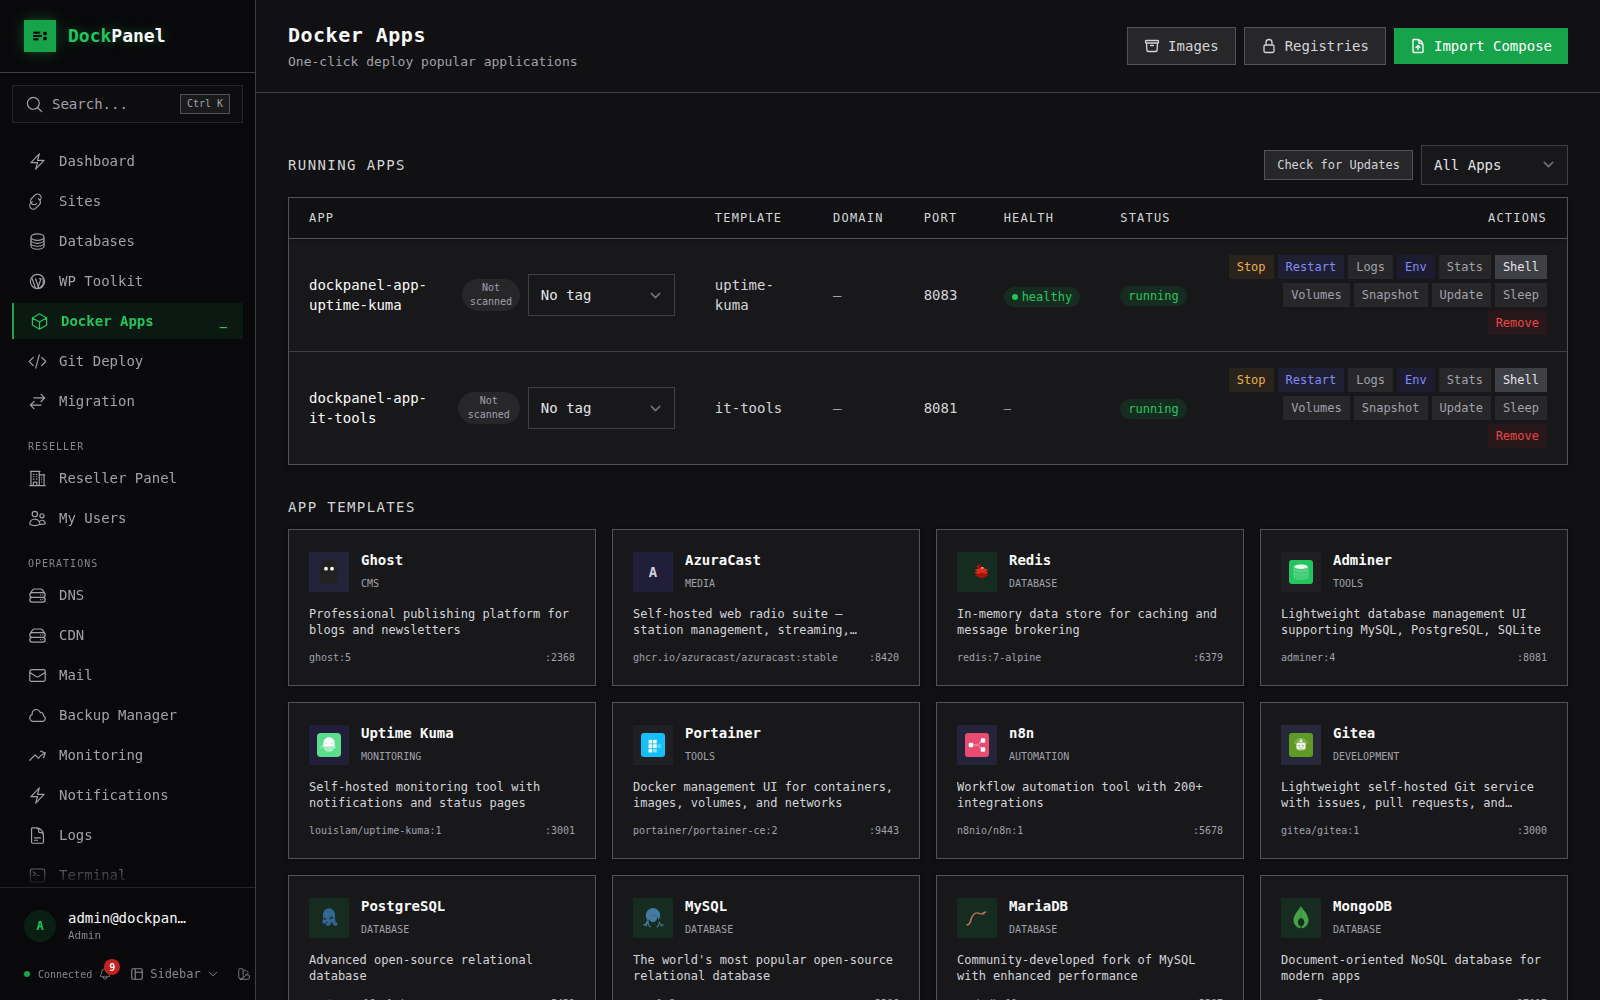Open the notifications bell with badge 9
1600x1000 pixels.
(x=107, y=972)
